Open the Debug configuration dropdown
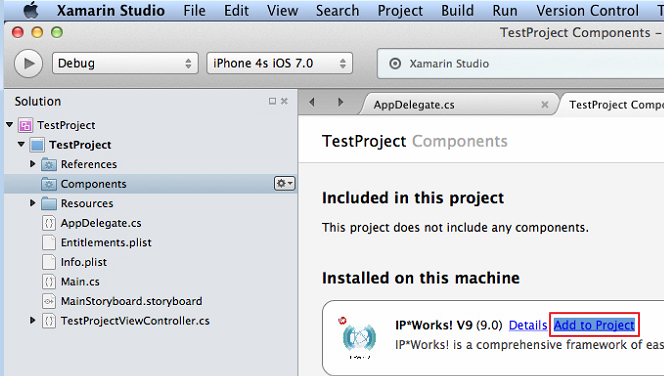 (125, 64)
